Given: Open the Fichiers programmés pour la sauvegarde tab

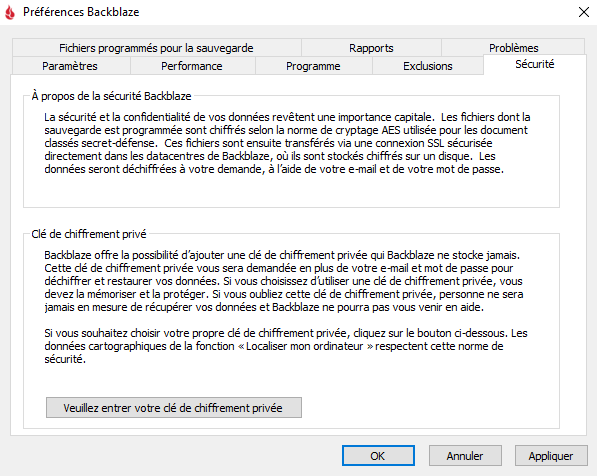Looking at the screenshot, I should pos(156,48).
